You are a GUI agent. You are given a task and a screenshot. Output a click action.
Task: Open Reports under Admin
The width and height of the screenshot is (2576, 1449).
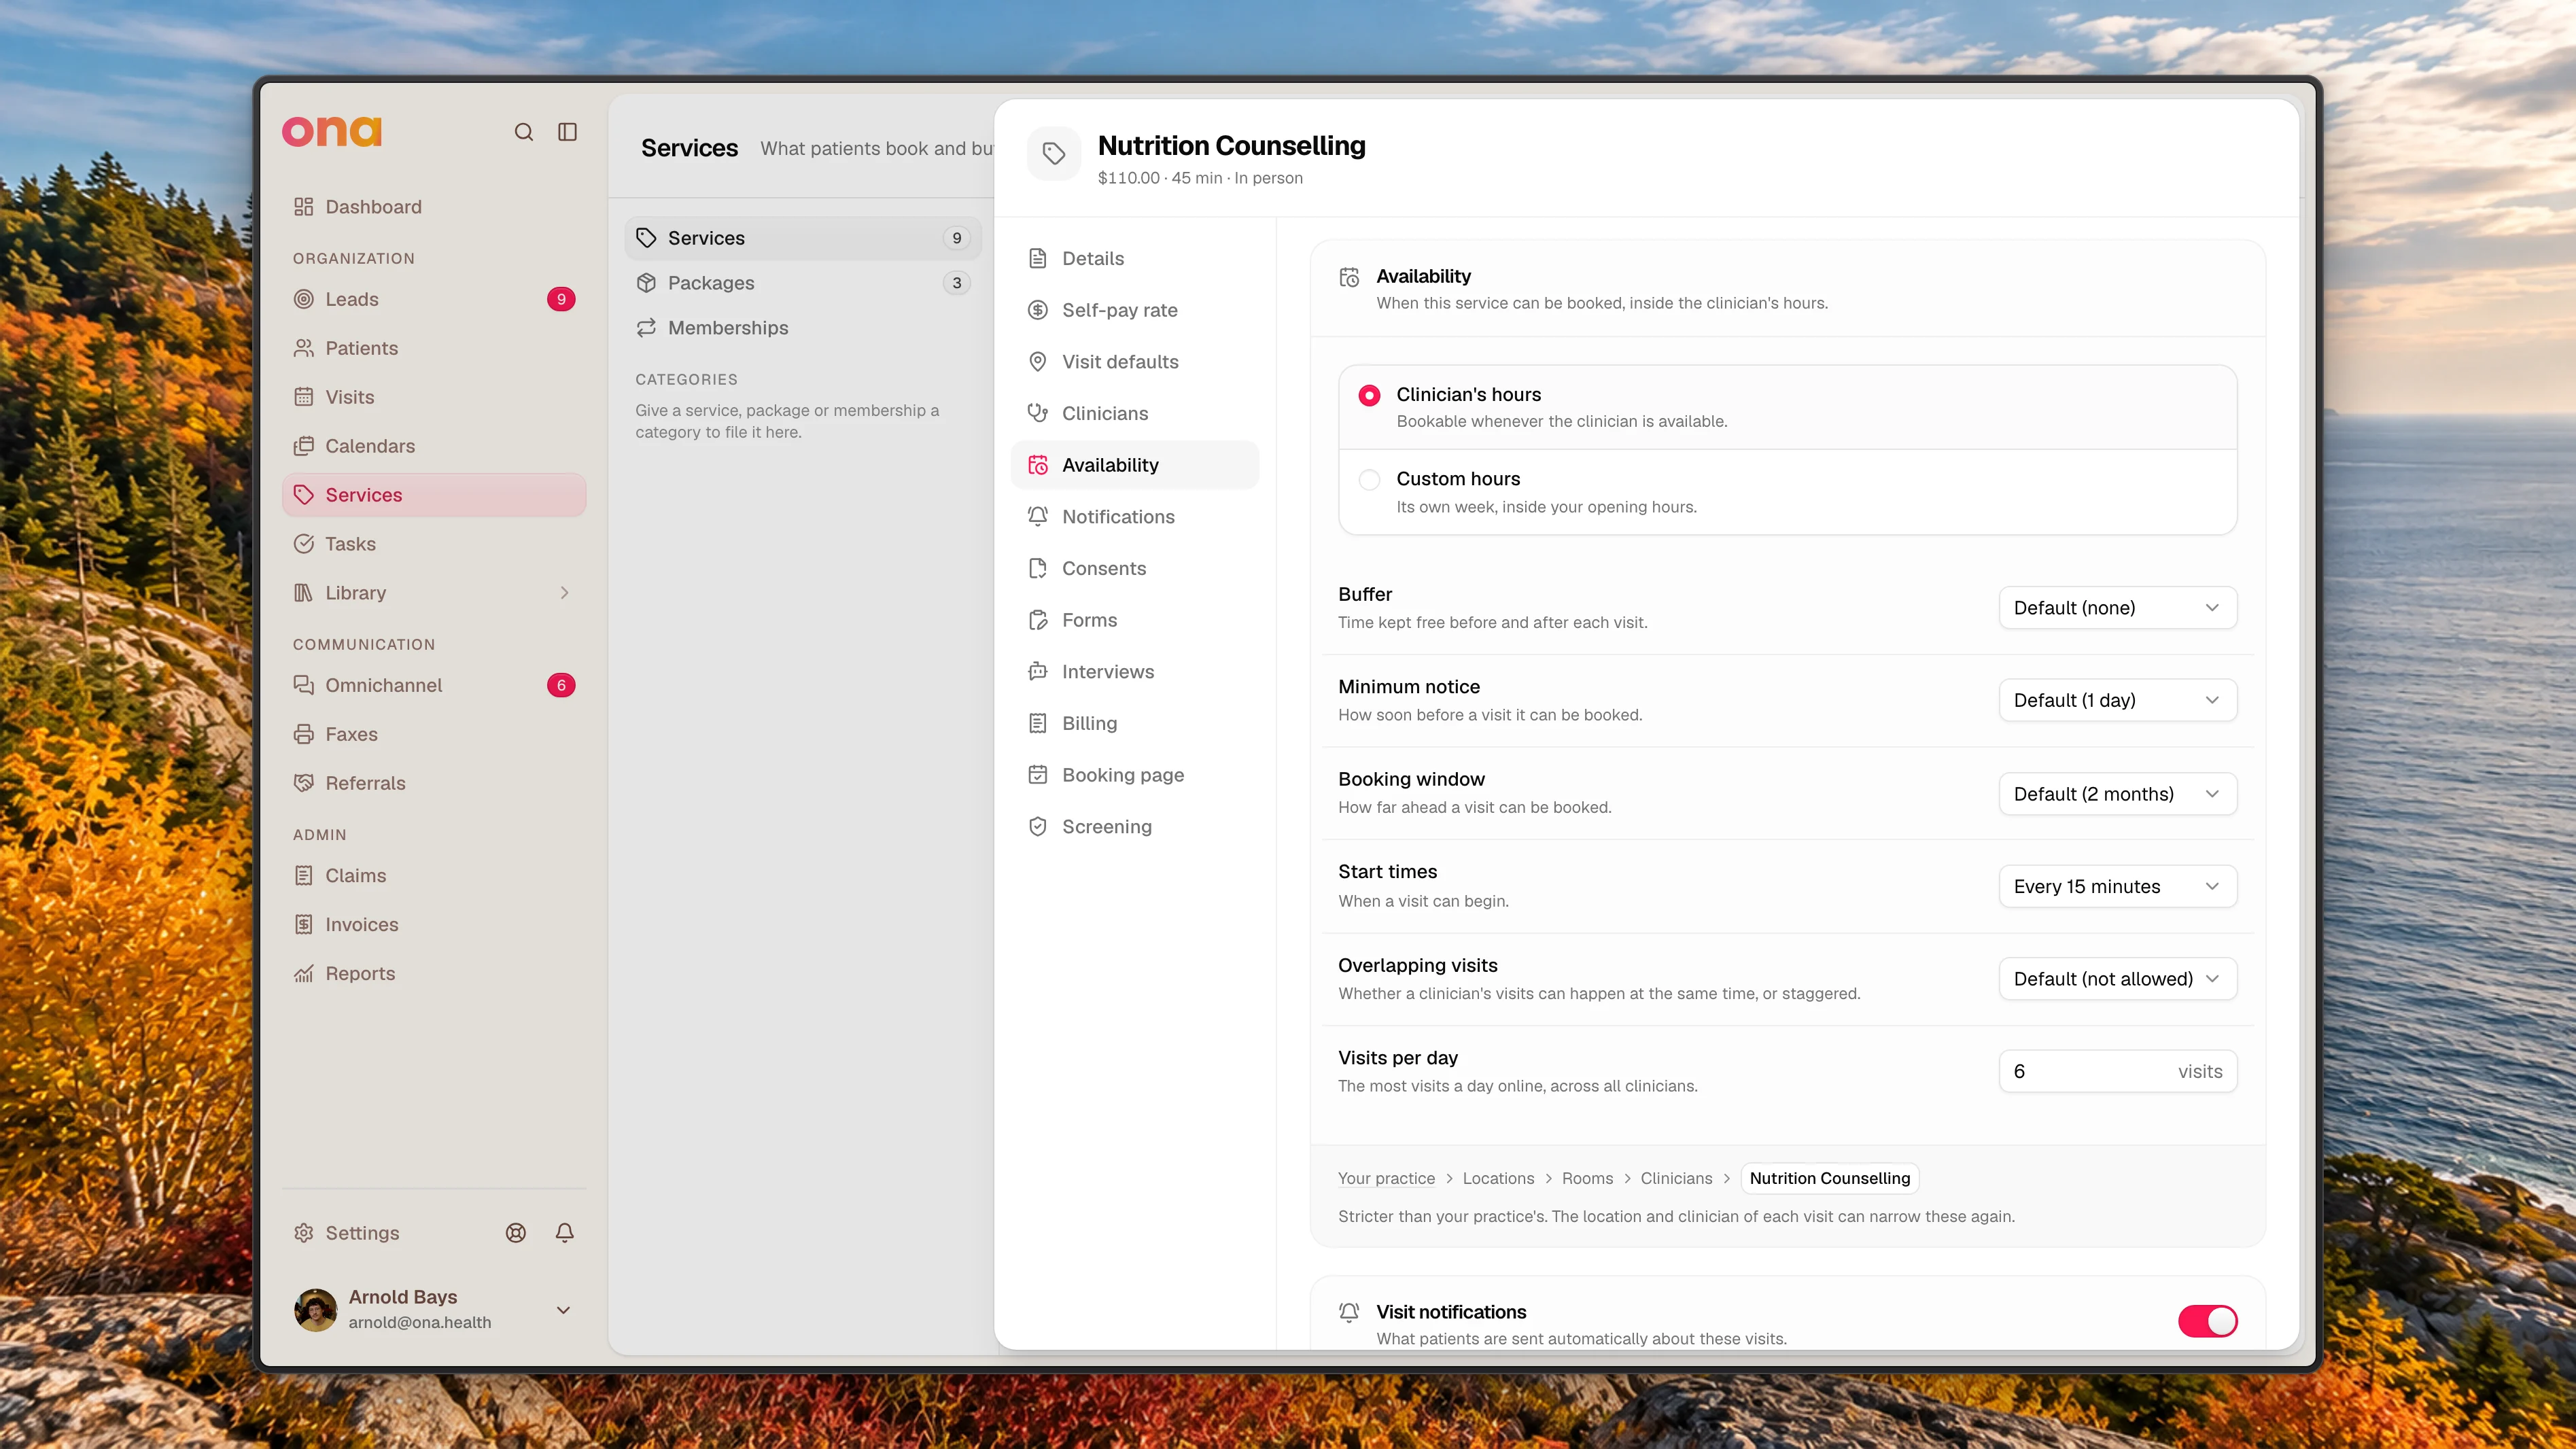(x=434, y=974)
